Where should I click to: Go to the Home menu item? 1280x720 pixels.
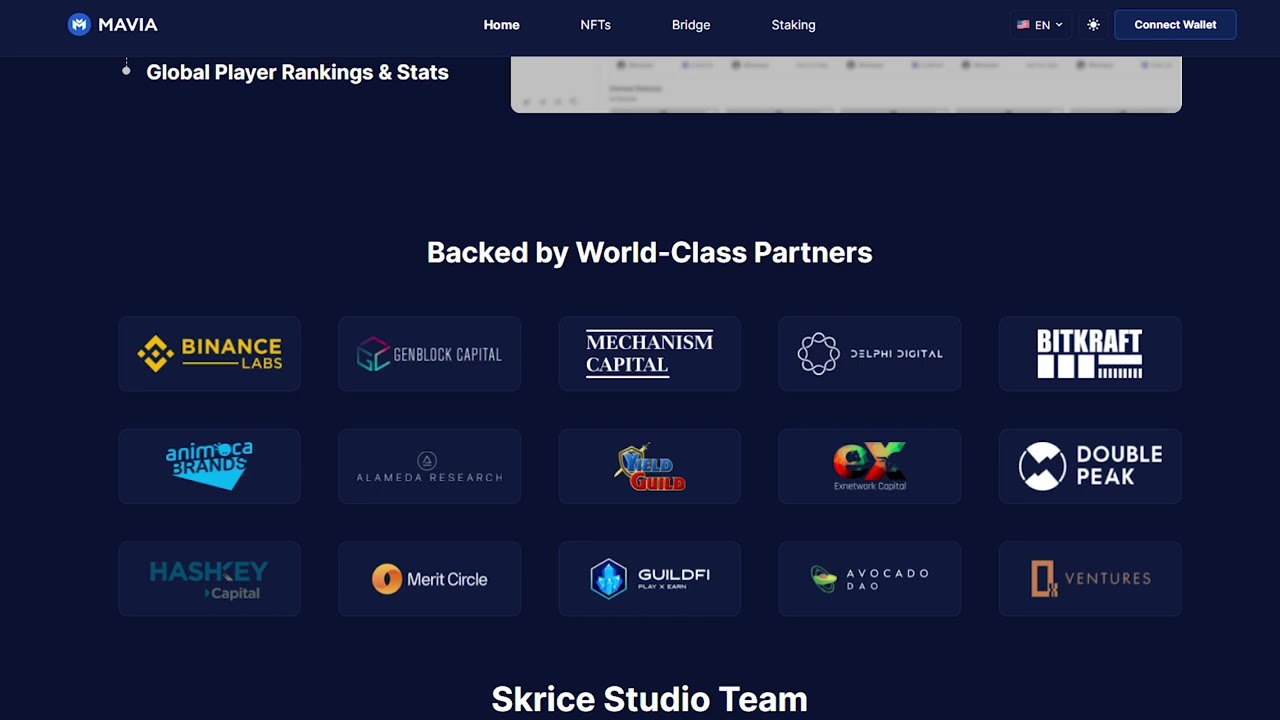pos(501,25)
